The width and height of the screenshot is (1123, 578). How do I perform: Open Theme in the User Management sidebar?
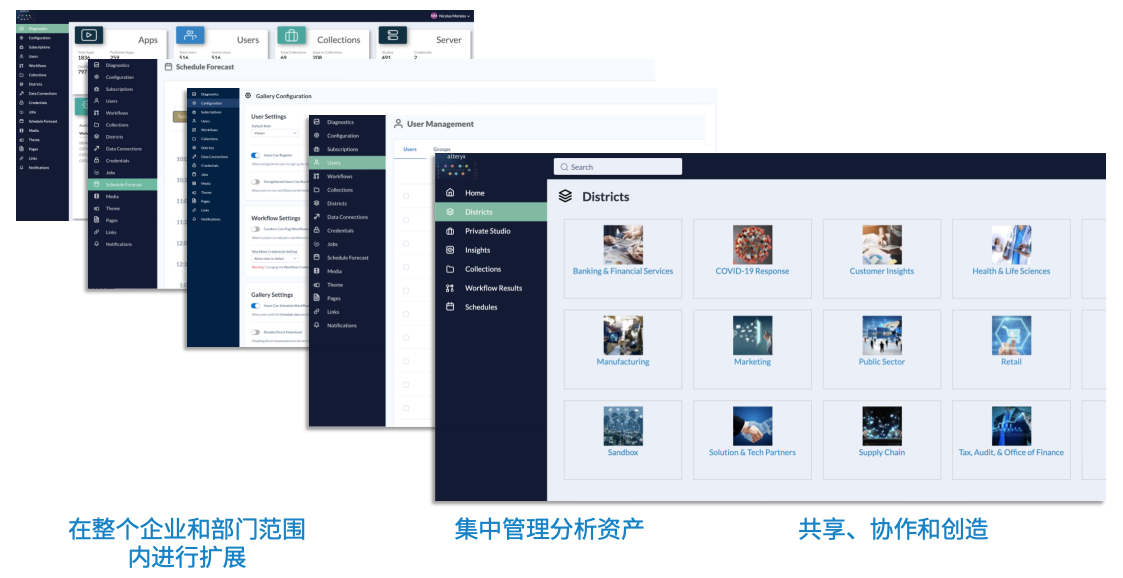tap(347, 285)
